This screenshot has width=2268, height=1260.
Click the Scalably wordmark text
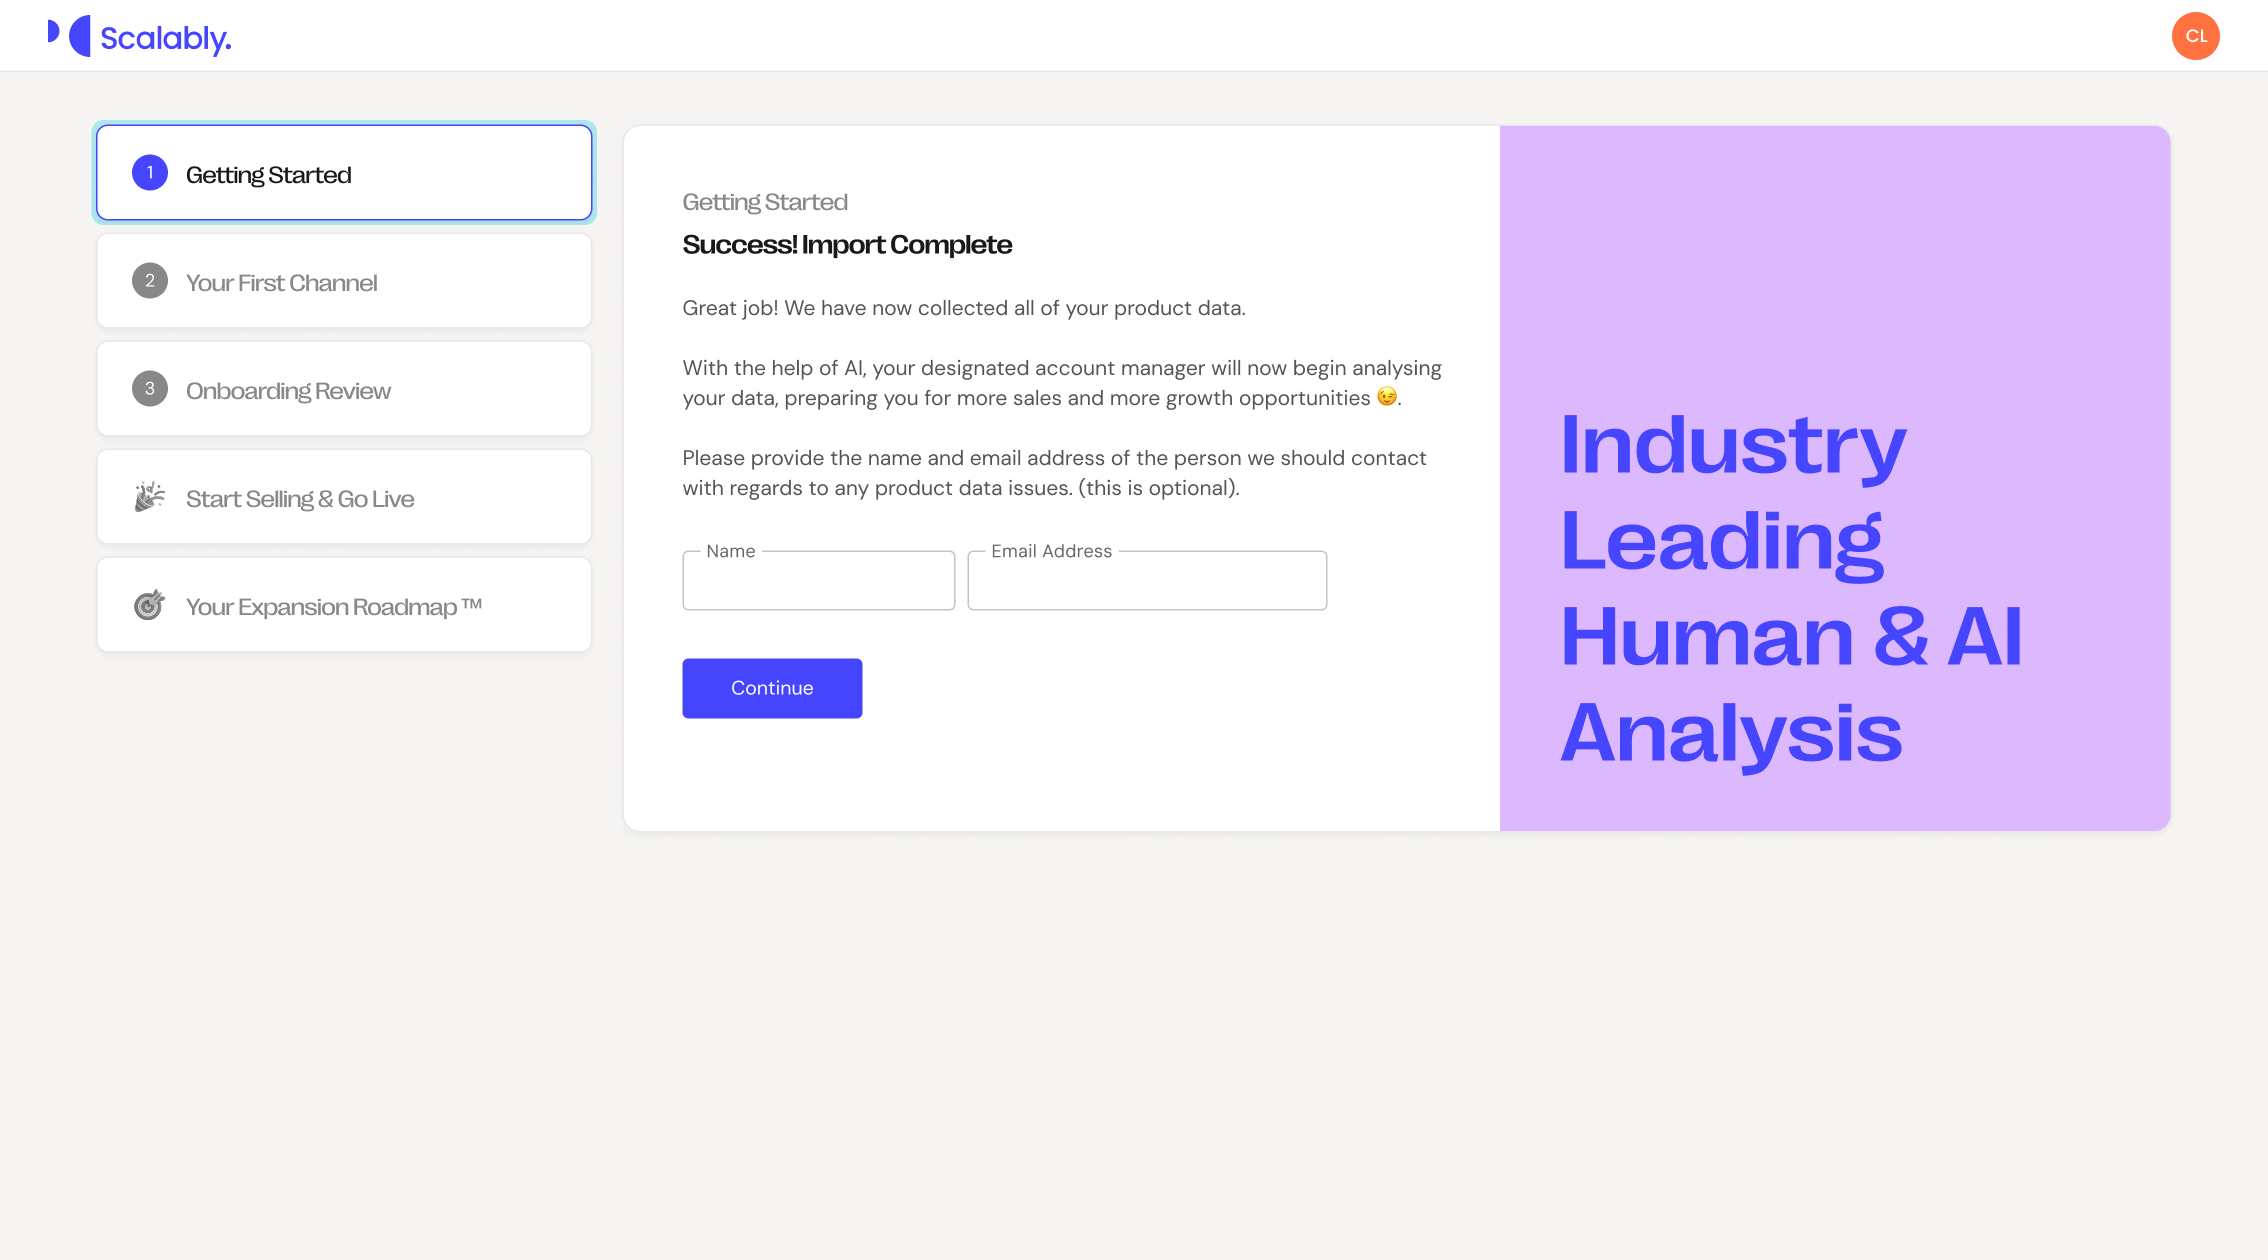pyautogui.click(x=166, y=39)
